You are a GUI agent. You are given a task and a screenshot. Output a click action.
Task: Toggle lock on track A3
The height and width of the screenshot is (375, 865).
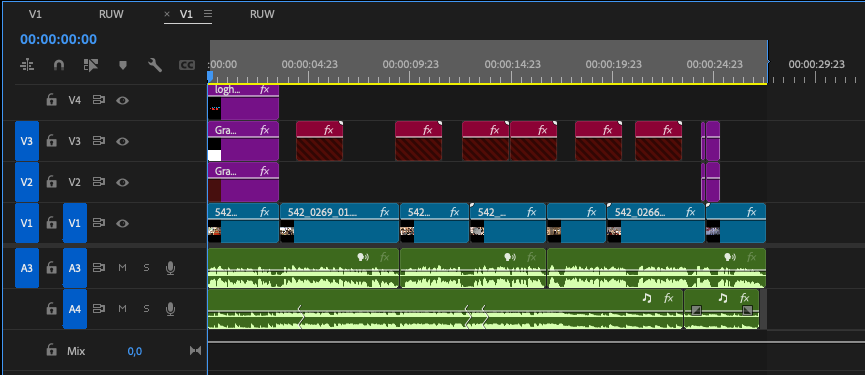51,268
